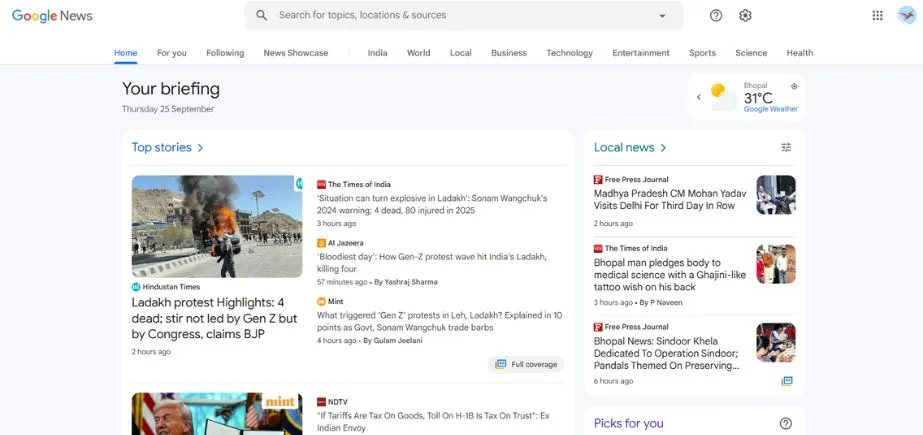Open the Google apps grid
The height and width of the screenshot is (435, 923).
(x=877, y=16)
